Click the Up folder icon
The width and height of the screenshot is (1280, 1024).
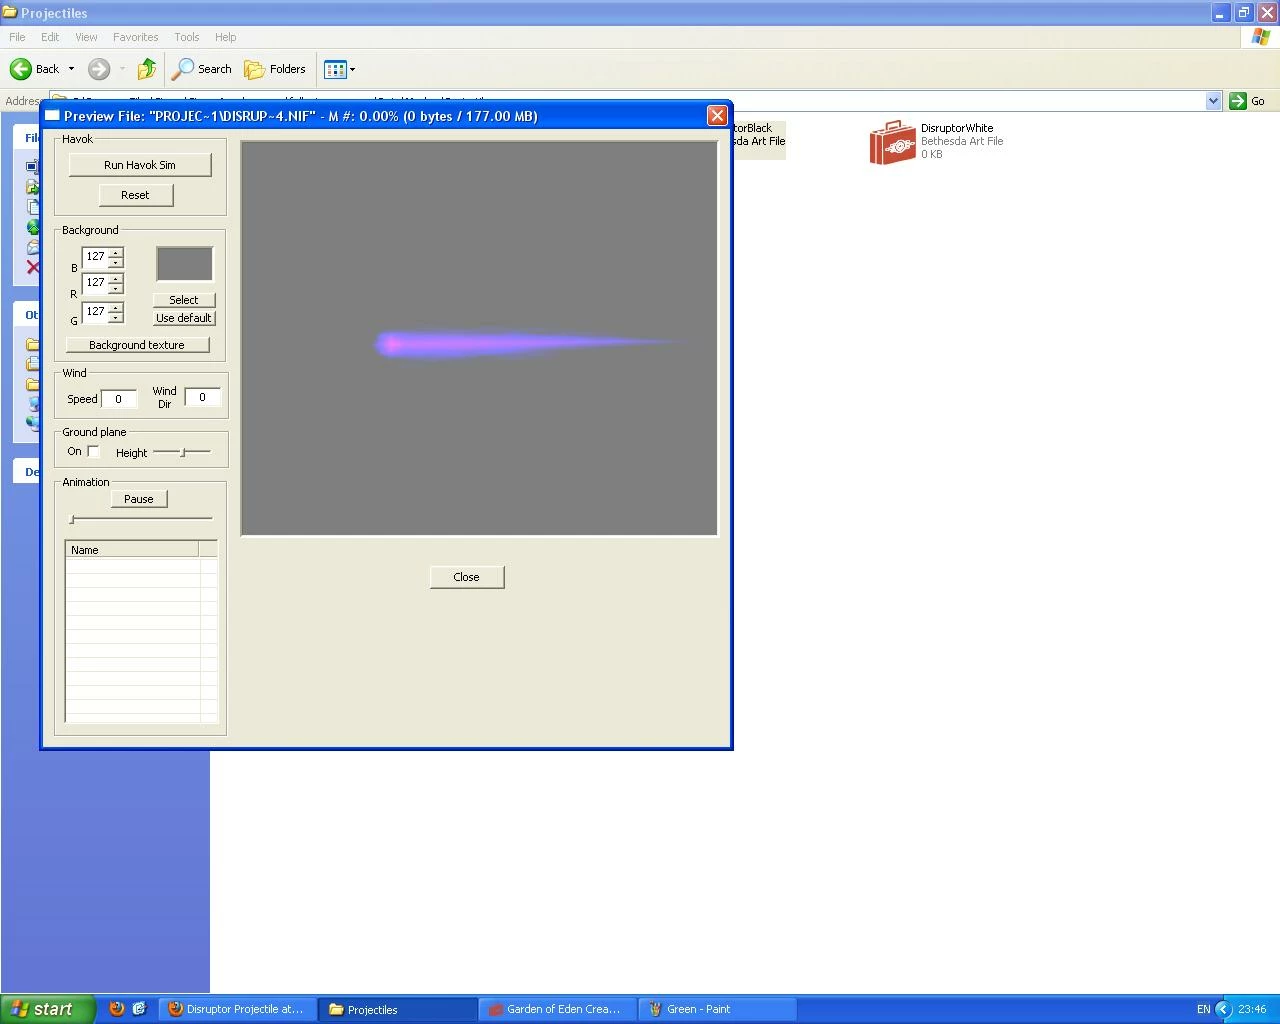[x=147, y=69]
